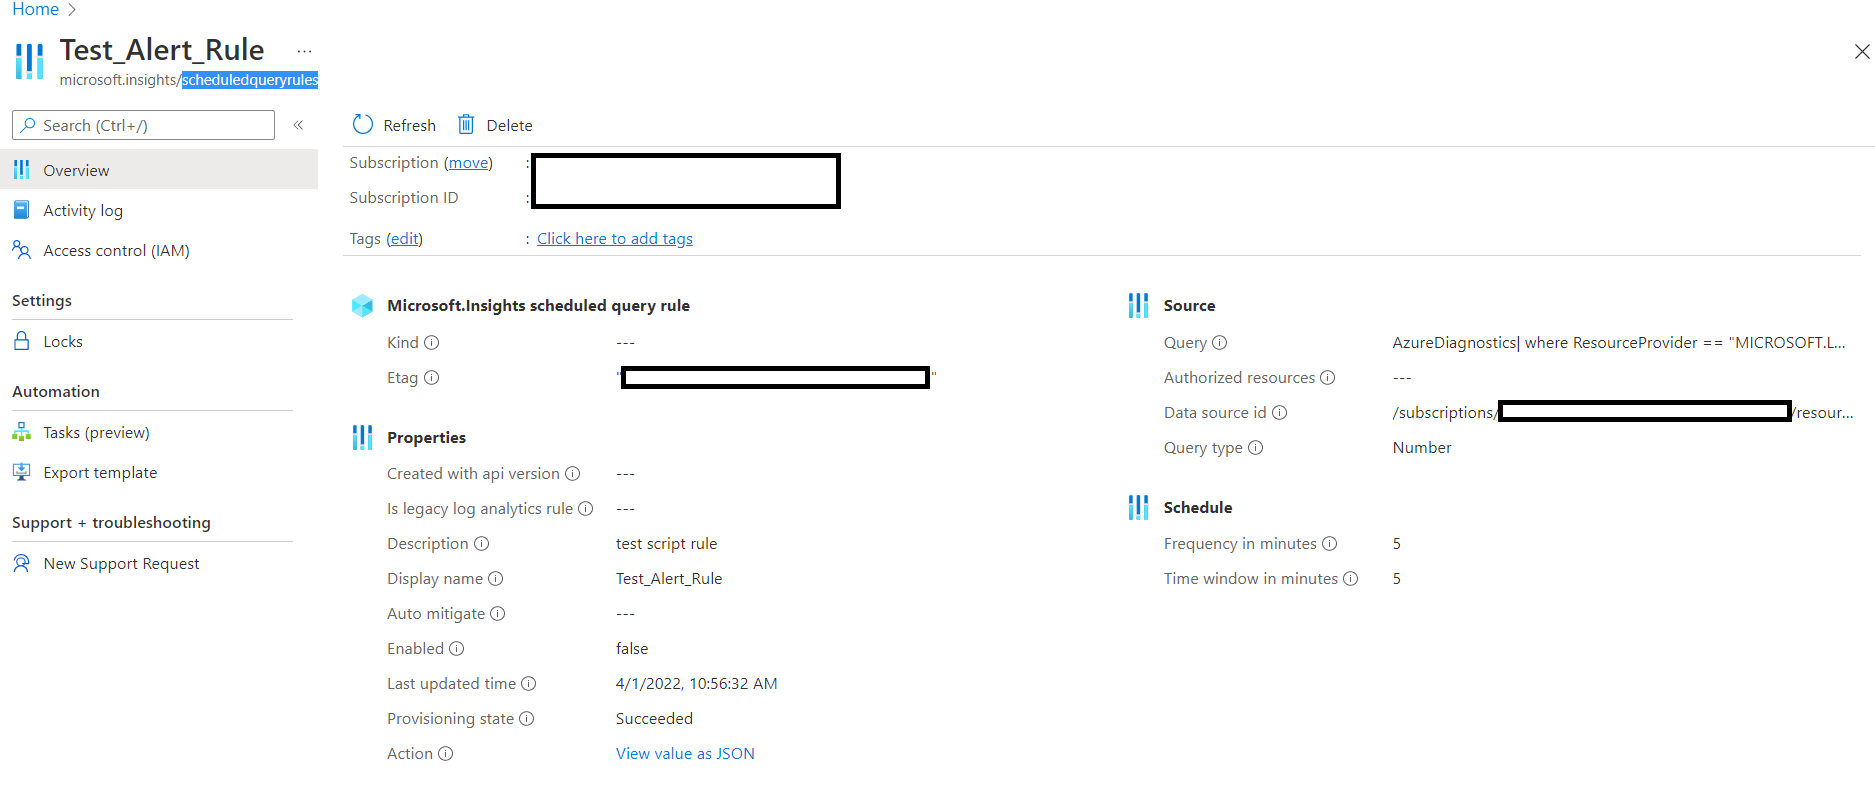The height and width of the screenshot is (793, 1875).
Task: Click the New Support Request person icon
Action: coord(21,563)
